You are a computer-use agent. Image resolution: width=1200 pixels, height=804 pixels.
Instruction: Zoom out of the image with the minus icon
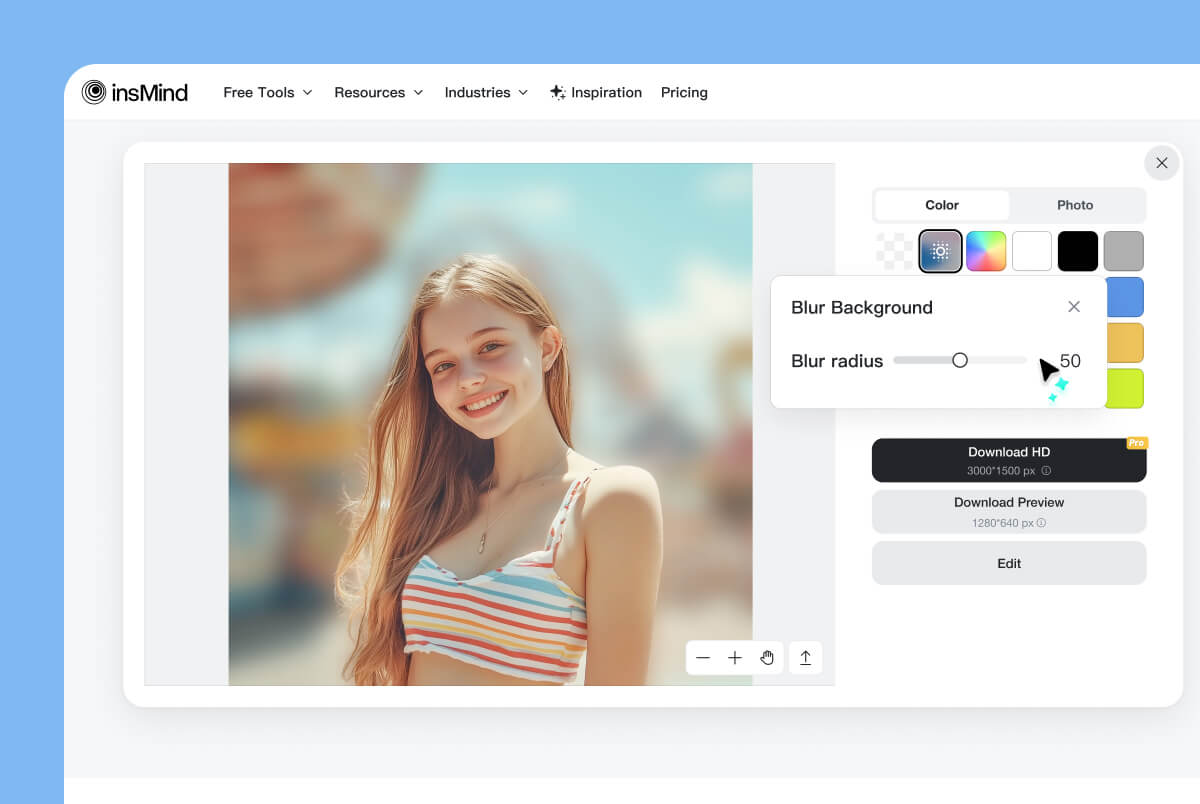point(703,658)
